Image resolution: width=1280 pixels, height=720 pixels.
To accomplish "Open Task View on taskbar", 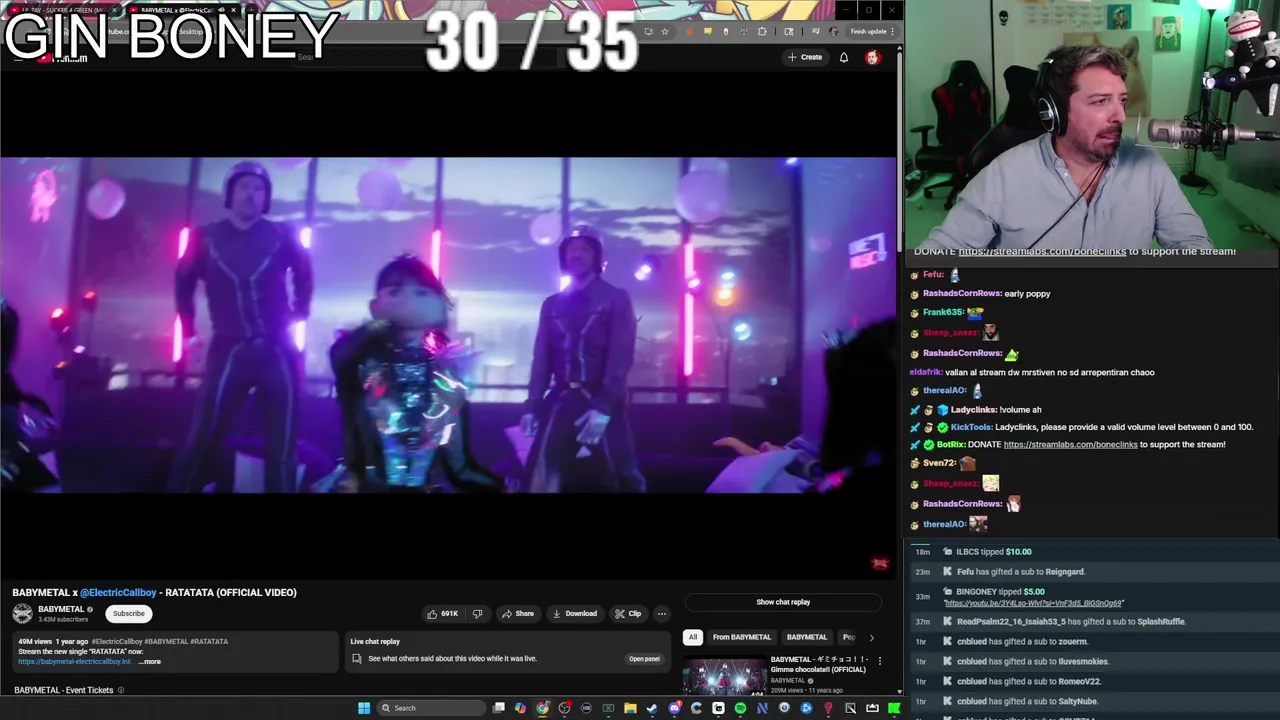I will tap(499, 708).
